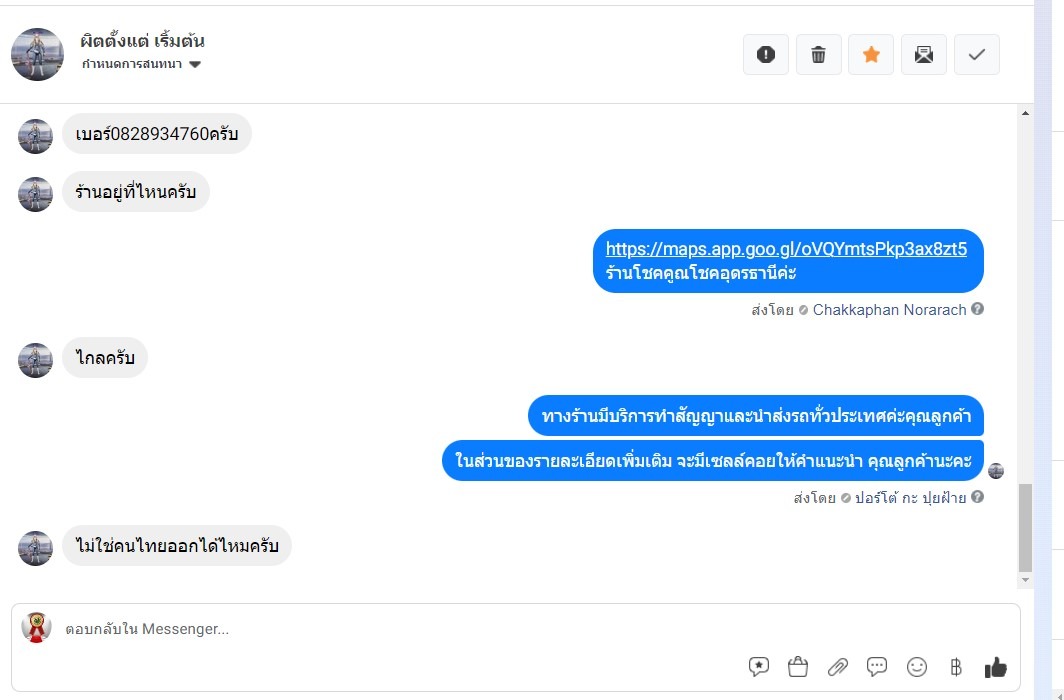
Task: Attach a file with the paperclip icon
Action: click(837, 667)
